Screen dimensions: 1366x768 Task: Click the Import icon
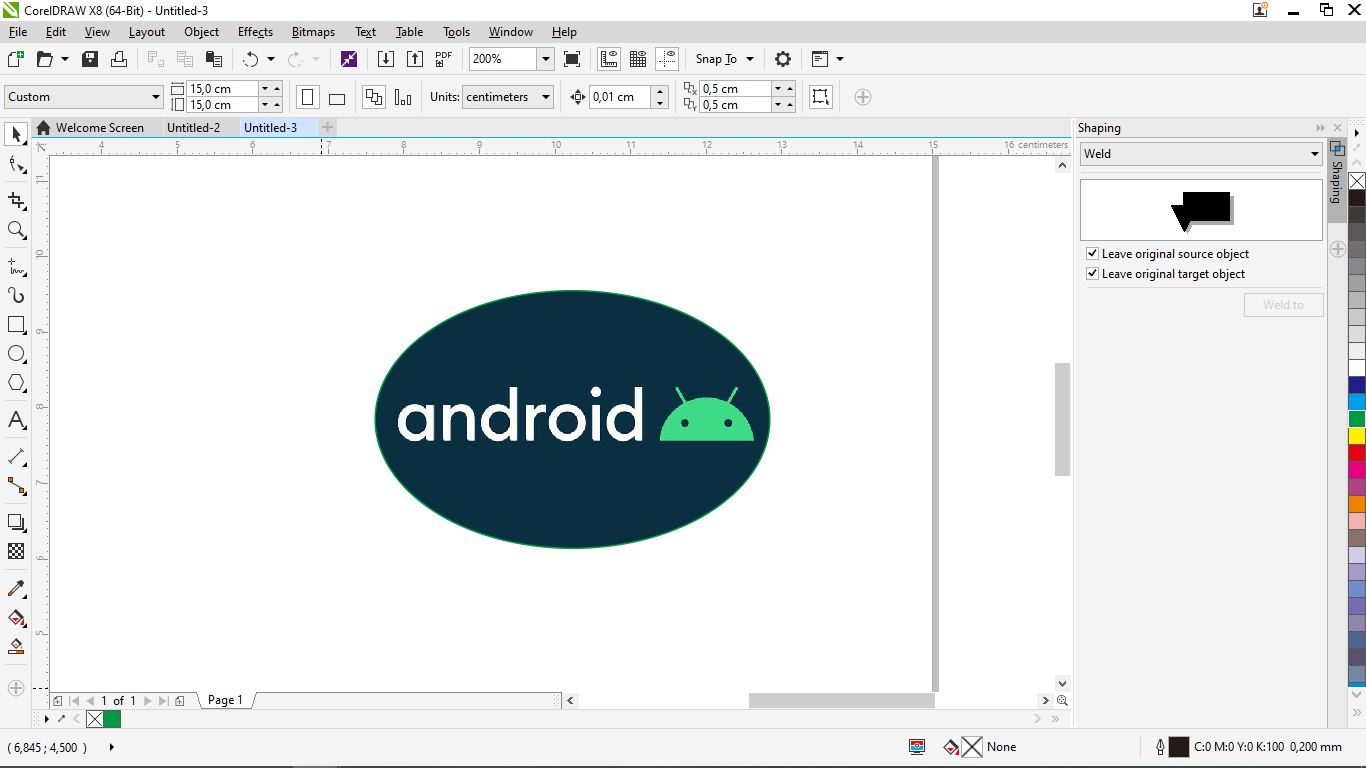pyautogui.click(x=386, y=58)
